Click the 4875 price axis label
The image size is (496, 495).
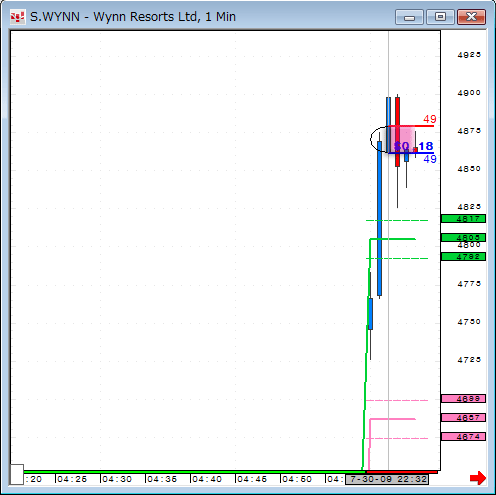[x=469, y=131]
